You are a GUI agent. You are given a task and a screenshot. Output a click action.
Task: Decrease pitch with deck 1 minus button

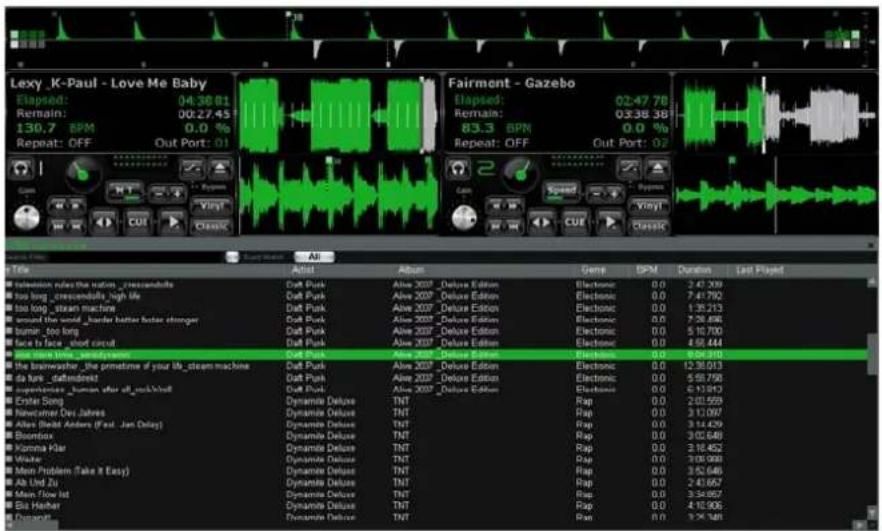click(158, 194)
